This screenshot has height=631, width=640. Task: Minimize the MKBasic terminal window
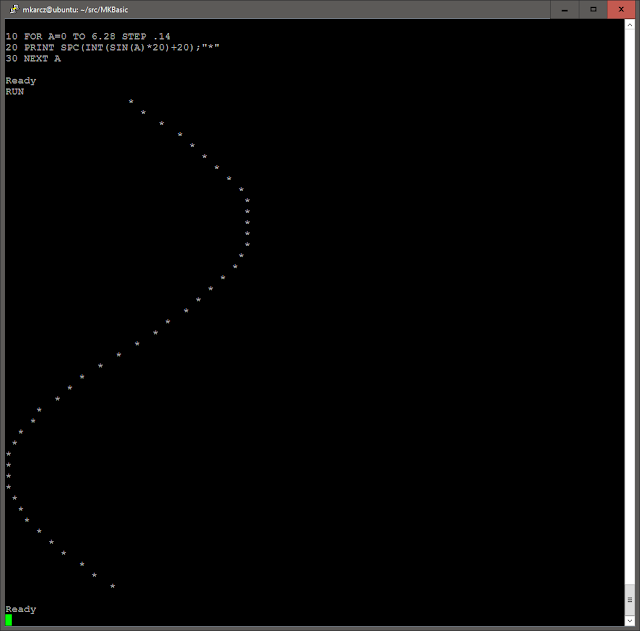(x=564, y=9)
